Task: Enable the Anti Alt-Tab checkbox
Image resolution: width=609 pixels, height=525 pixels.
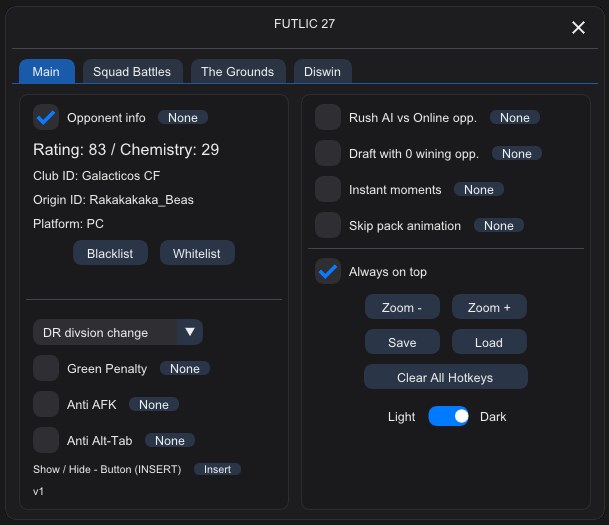Action: (46, 440)
